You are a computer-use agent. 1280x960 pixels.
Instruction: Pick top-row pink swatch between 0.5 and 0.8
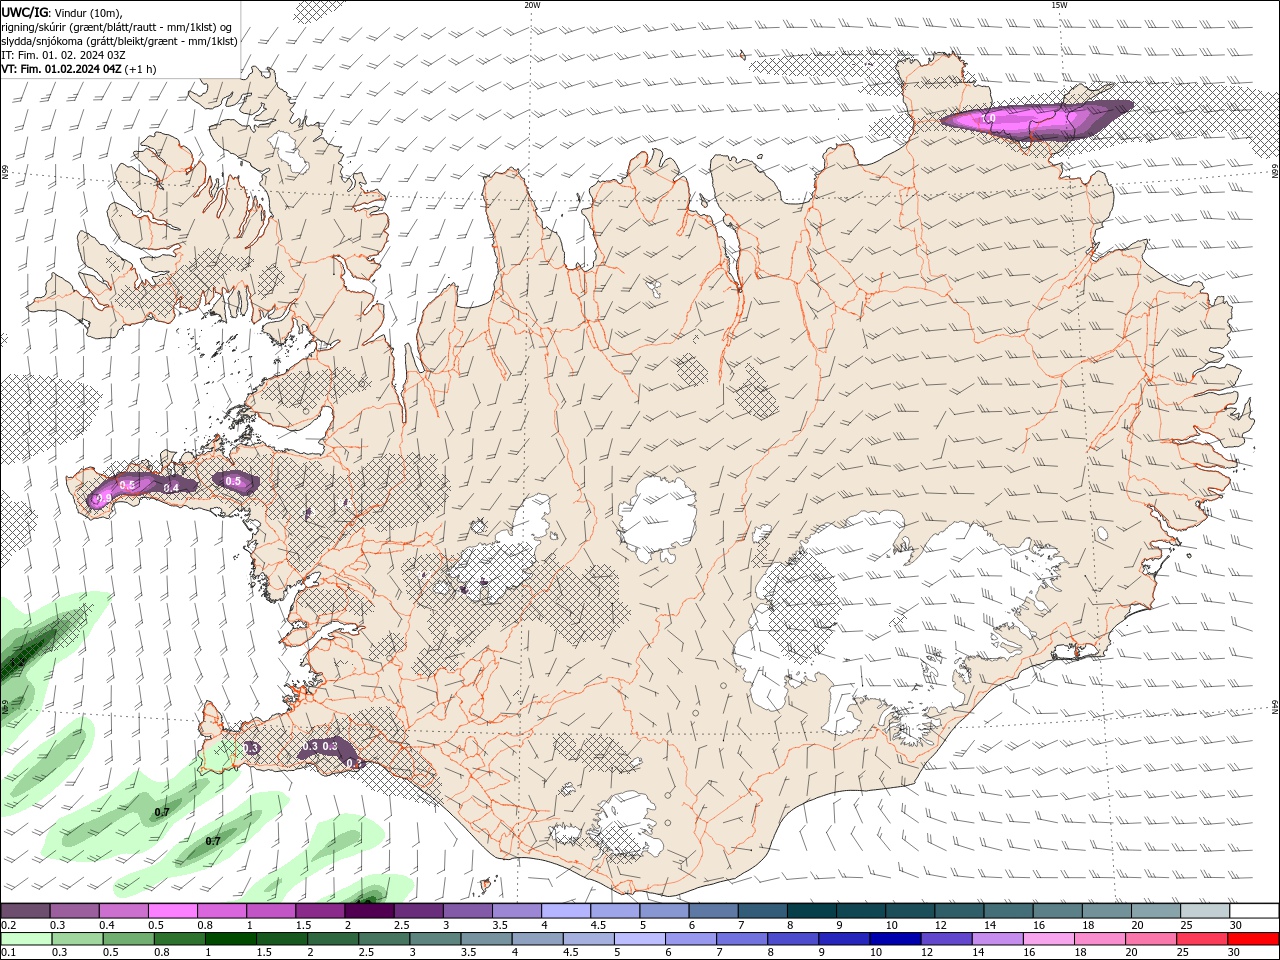(173, 911)
